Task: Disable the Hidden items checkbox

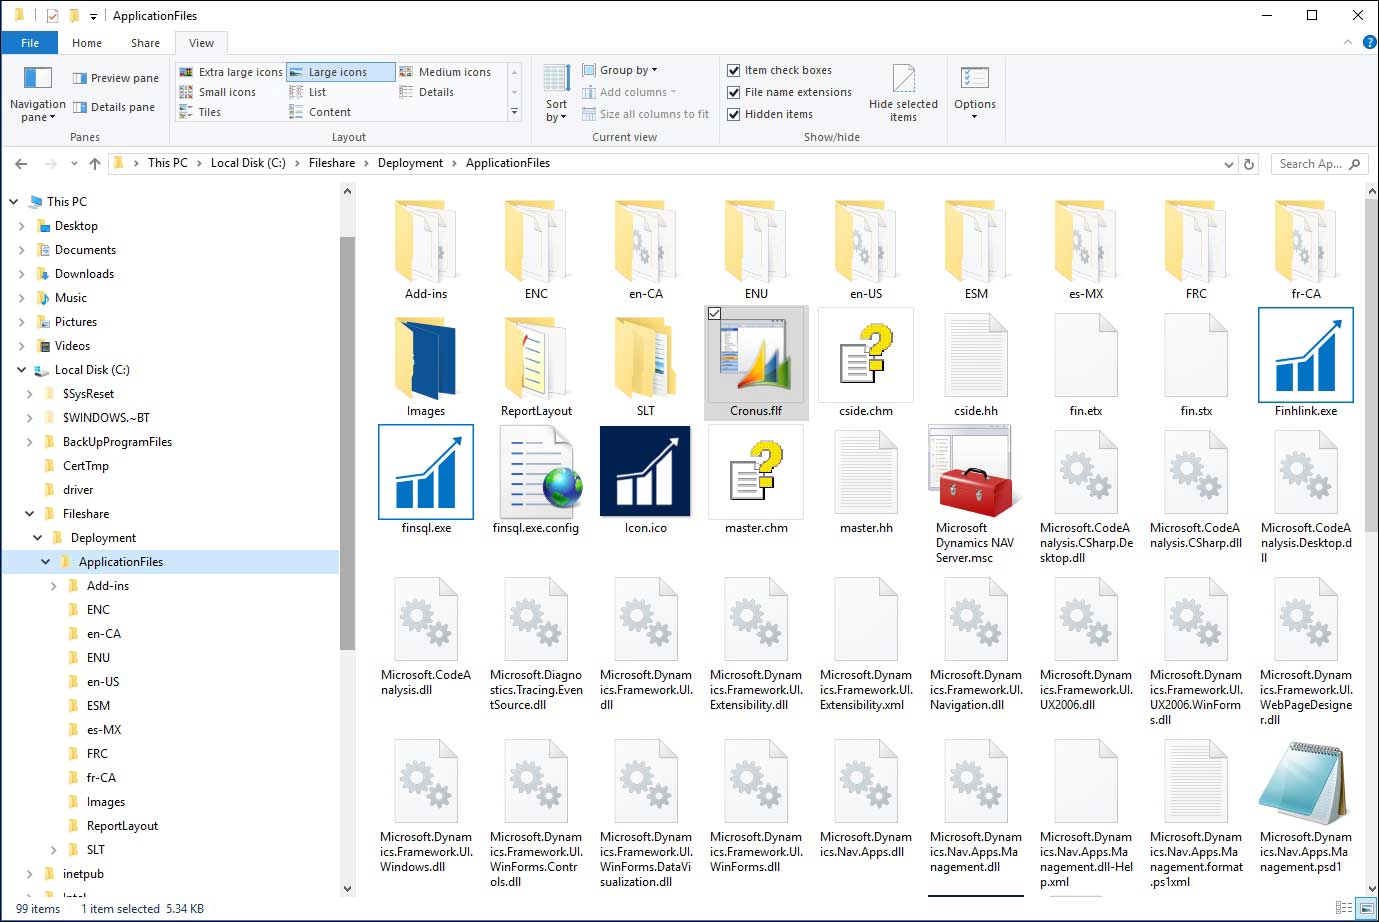Action: click(x=734, y=114)
